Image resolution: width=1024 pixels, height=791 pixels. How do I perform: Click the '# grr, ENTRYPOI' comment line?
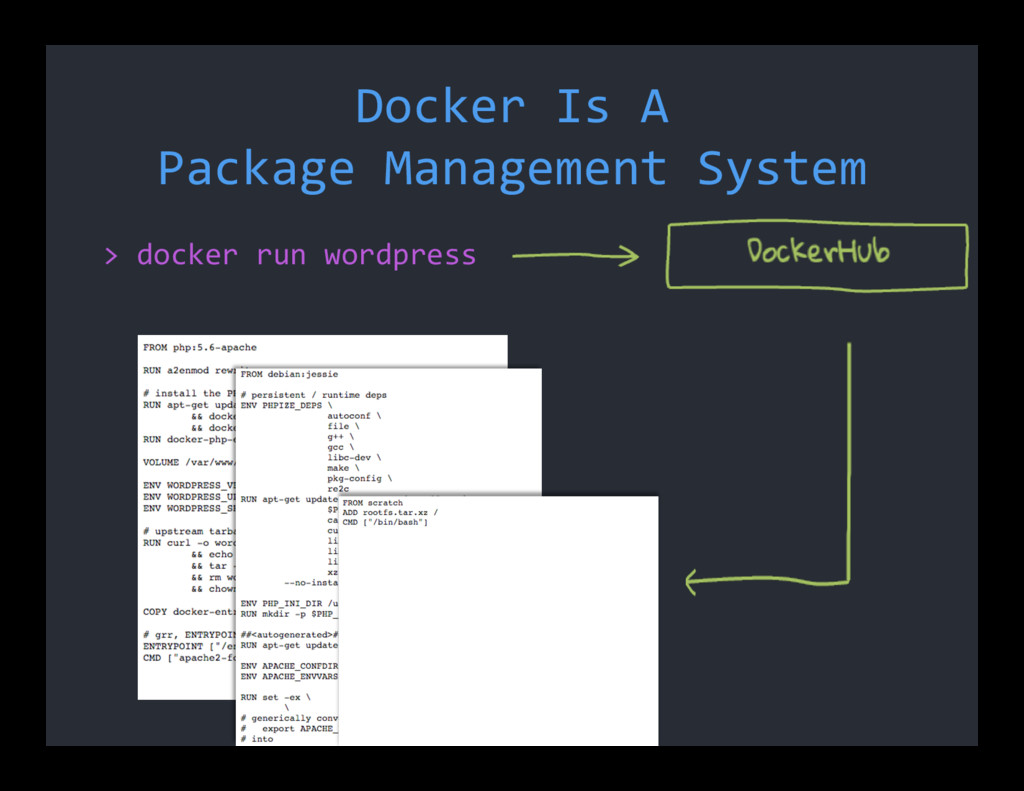pos(189,635)
